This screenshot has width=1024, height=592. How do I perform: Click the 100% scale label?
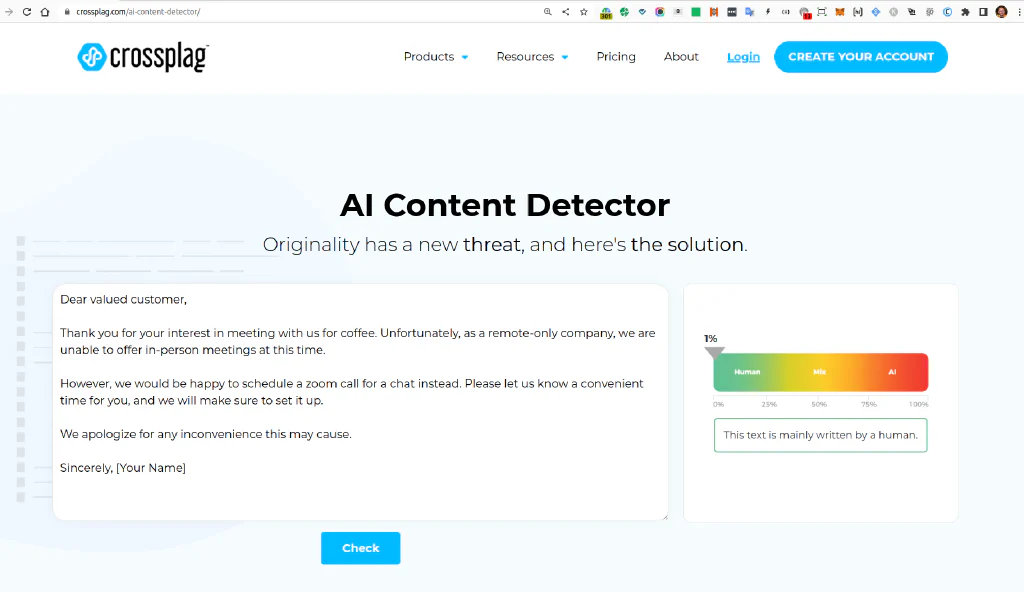coord(918,404)
